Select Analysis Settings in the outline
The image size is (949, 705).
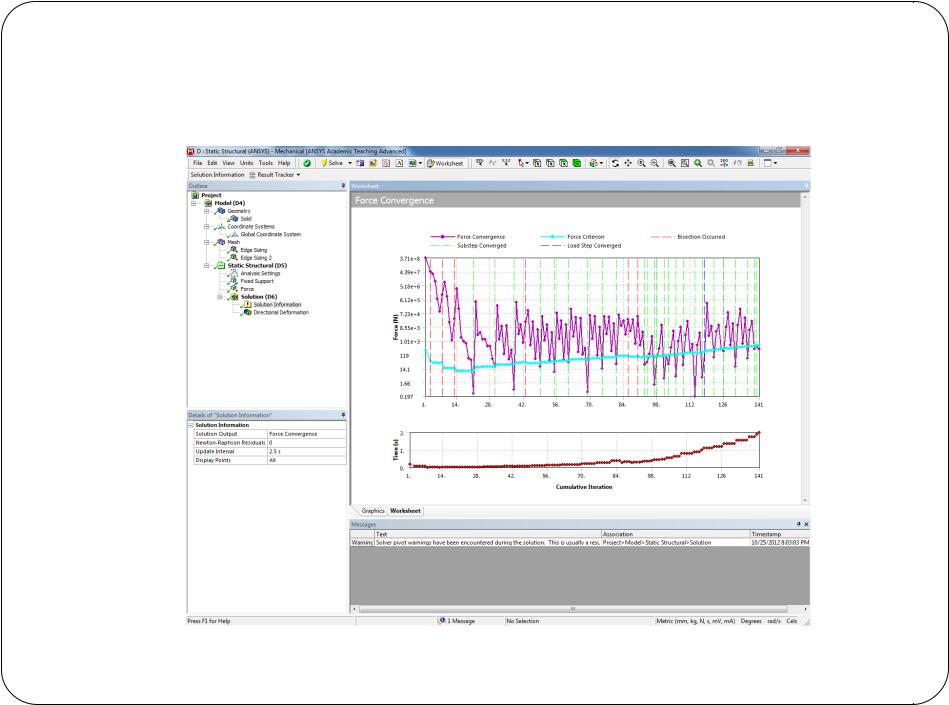260,274
